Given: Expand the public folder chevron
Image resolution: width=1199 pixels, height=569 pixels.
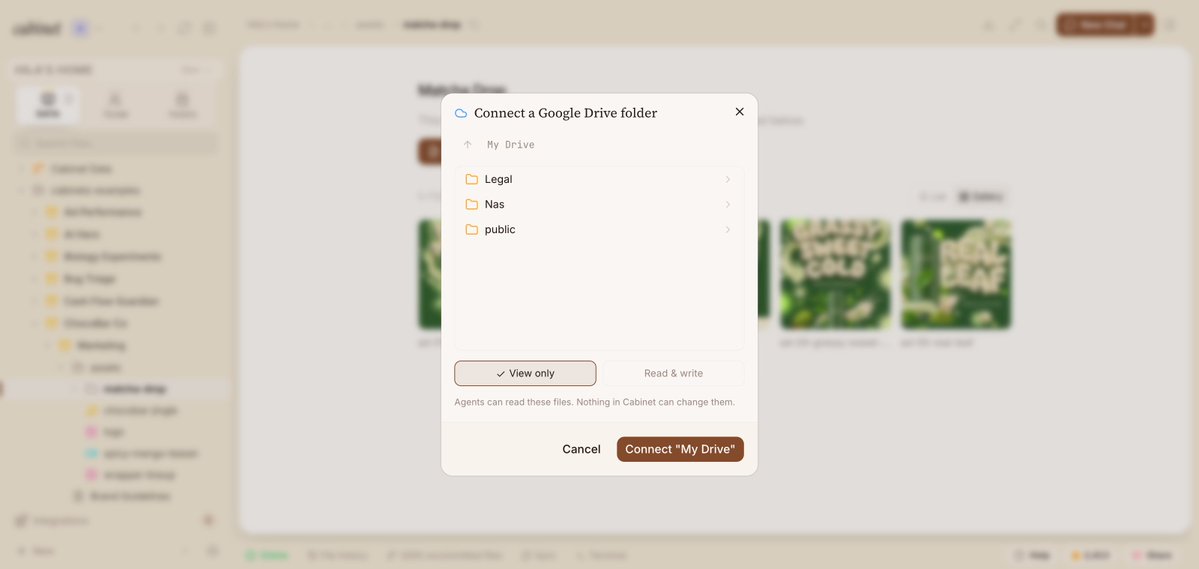Looking at the screenshot, I should pyautogui.click(x=728, y=229).
